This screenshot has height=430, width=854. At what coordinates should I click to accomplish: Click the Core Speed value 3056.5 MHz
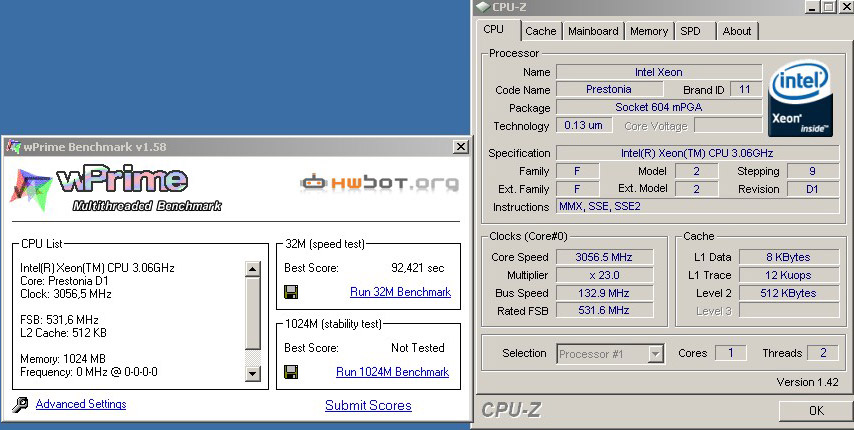pyautogui.click(x=604, y=257)
